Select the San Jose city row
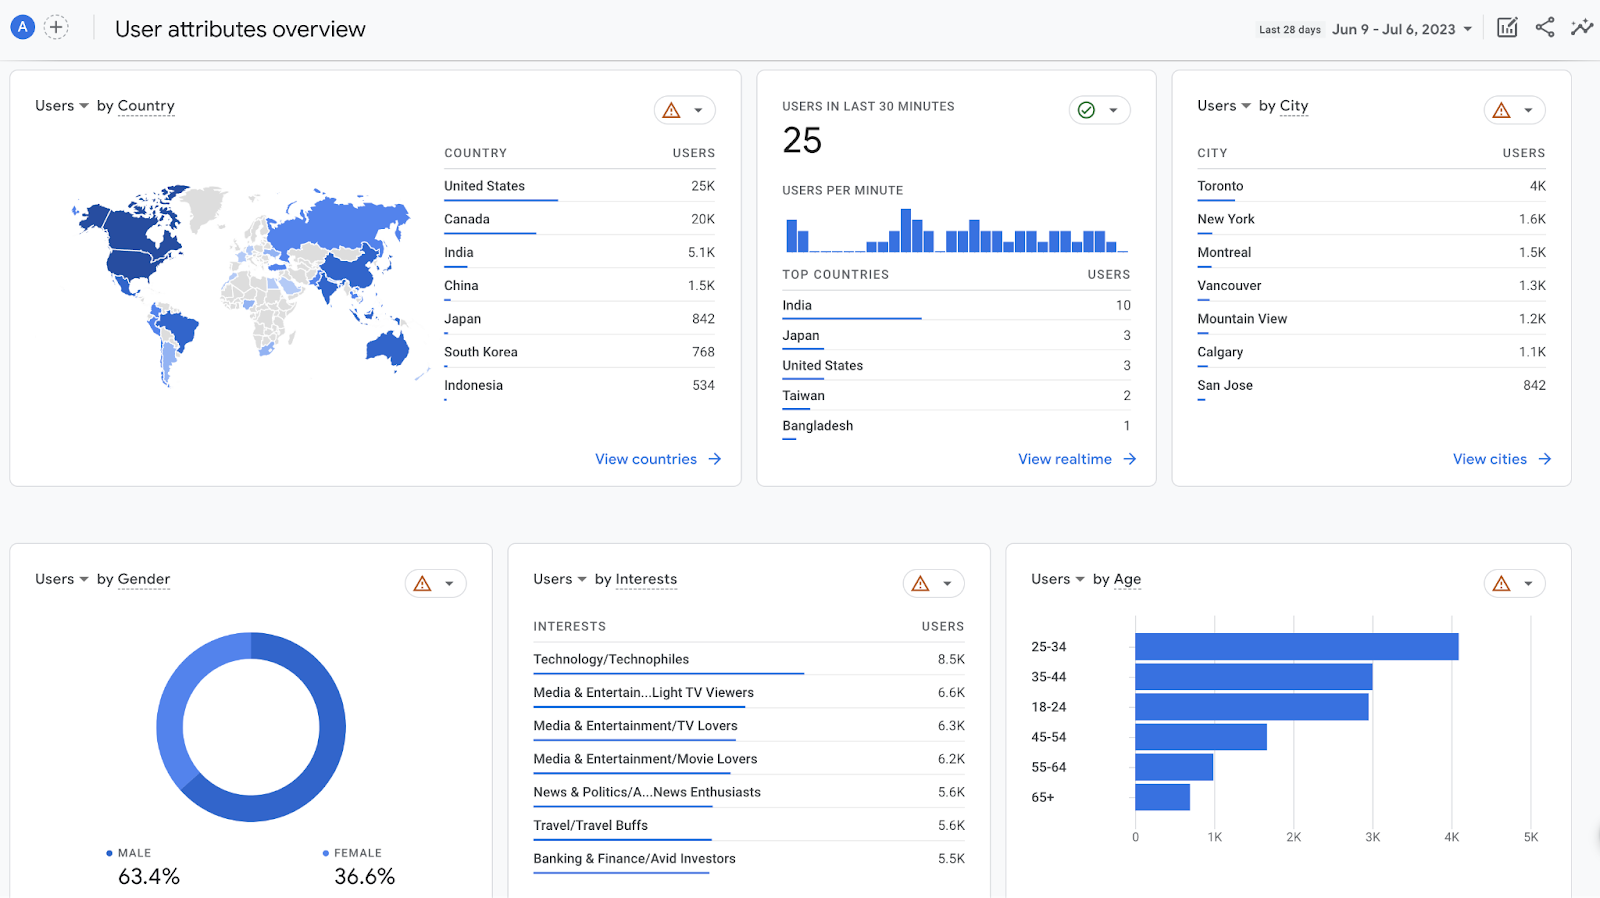This screenshot has width=1600, height=898. [1371, 385]
